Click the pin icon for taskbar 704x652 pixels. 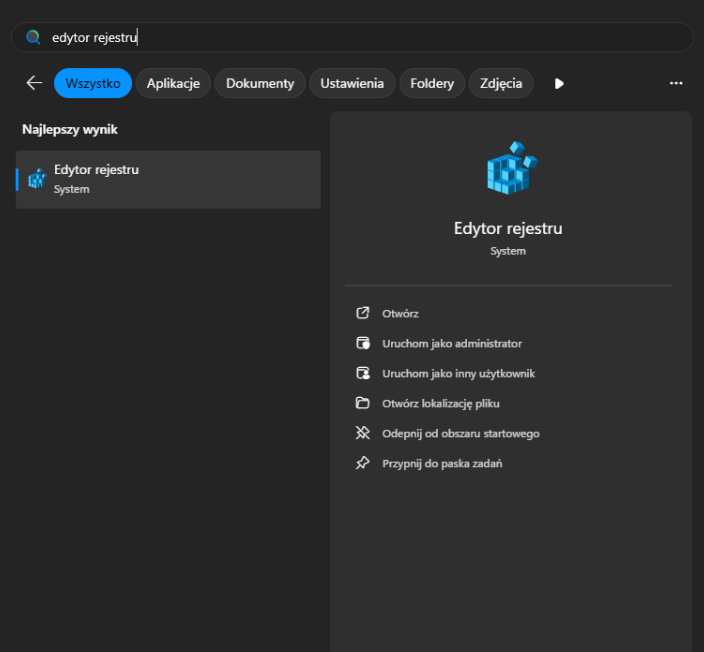pyautogui.click(x=363, y=463)
